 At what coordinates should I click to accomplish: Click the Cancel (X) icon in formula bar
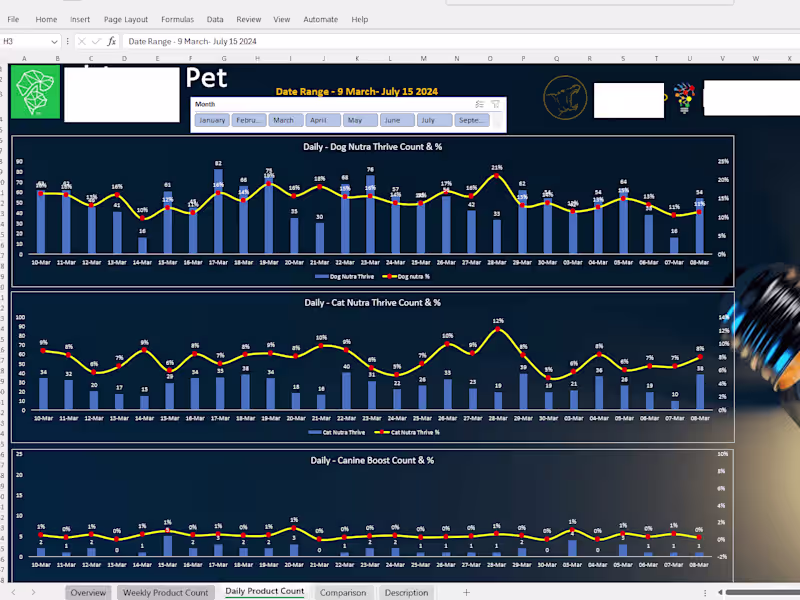click(x=81, y=41)
